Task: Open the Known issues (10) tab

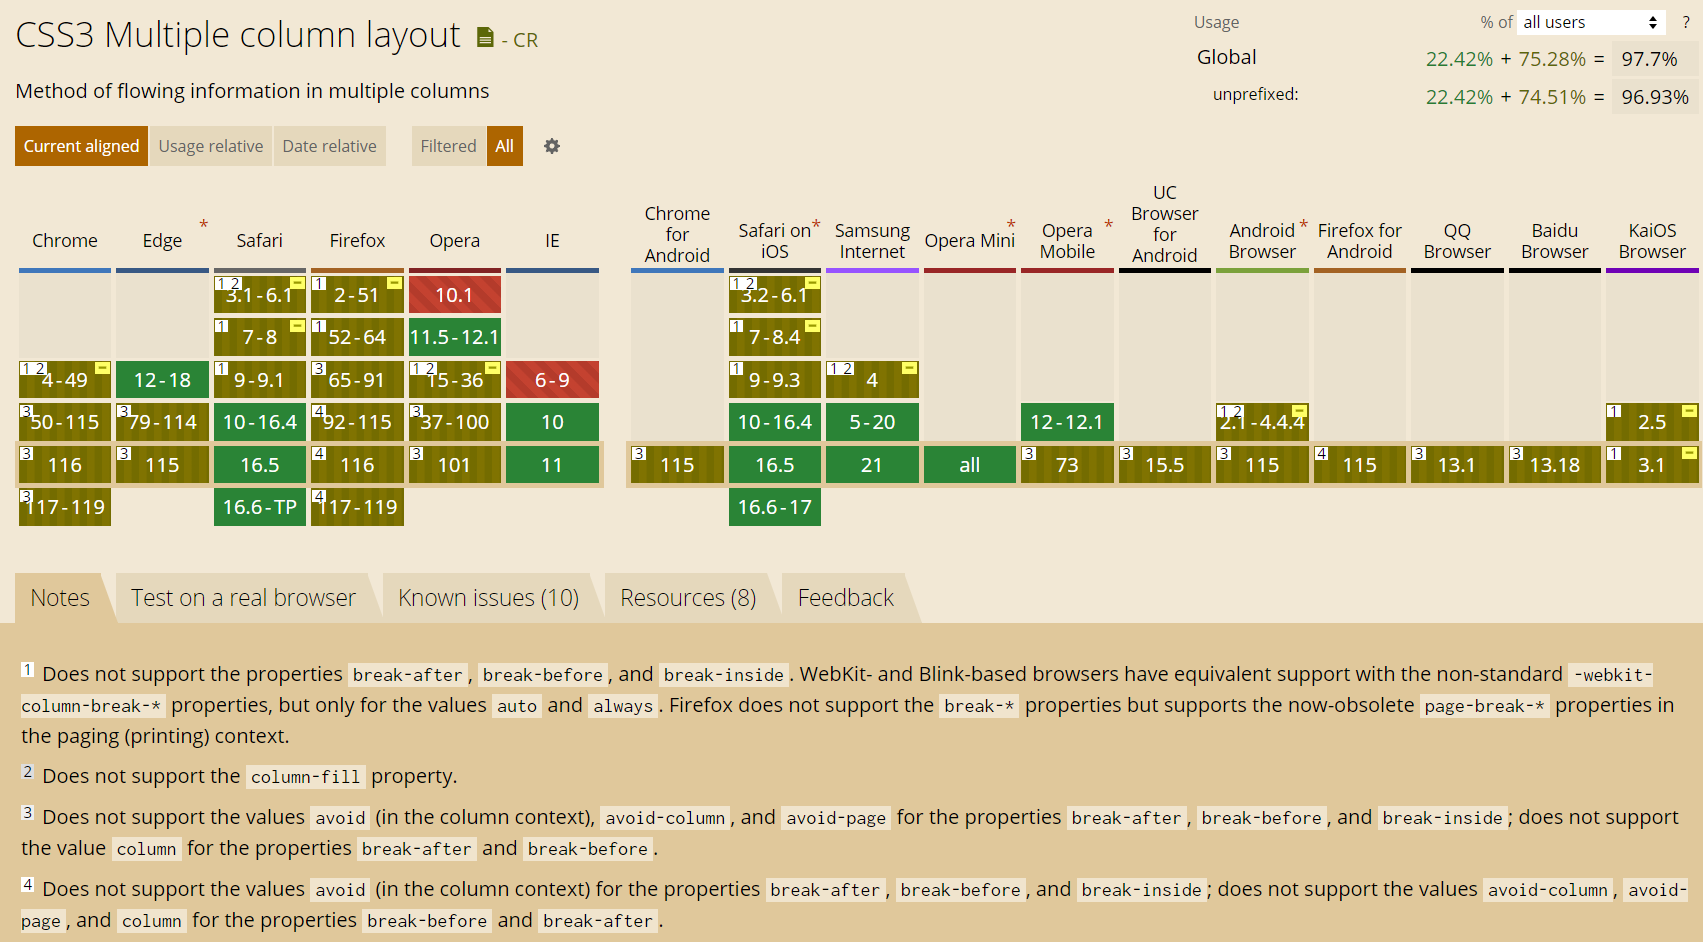Action: click(x=488, y=598)
